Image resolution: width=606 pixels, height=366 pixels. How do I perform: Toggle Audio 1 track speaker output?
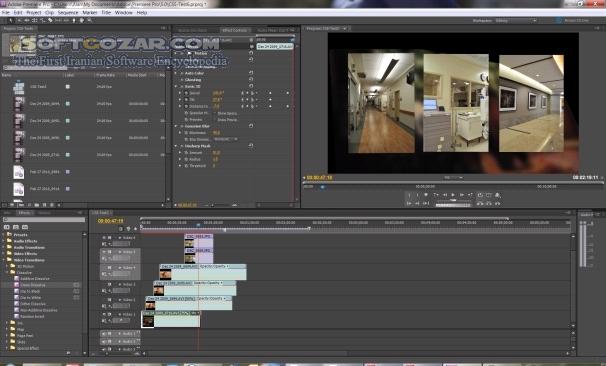(x=104, y=333)
